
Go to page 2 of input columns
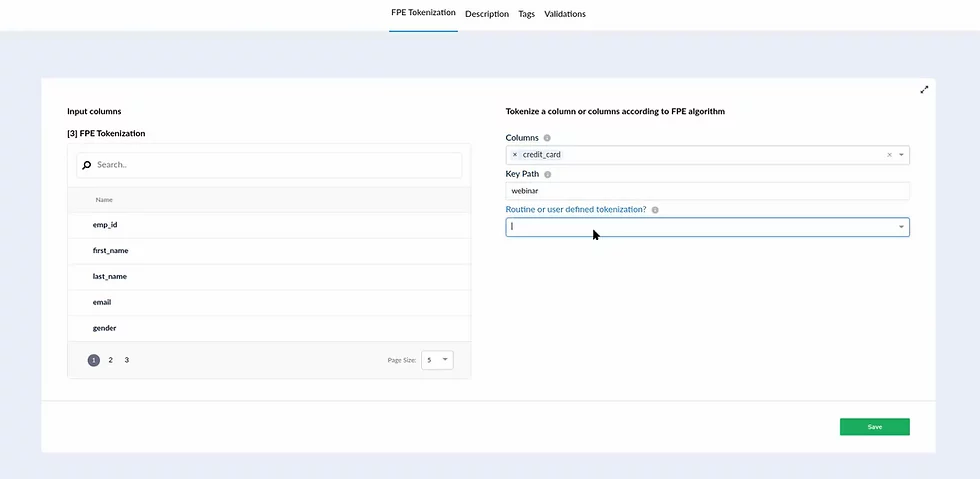[x=111, y=360]
